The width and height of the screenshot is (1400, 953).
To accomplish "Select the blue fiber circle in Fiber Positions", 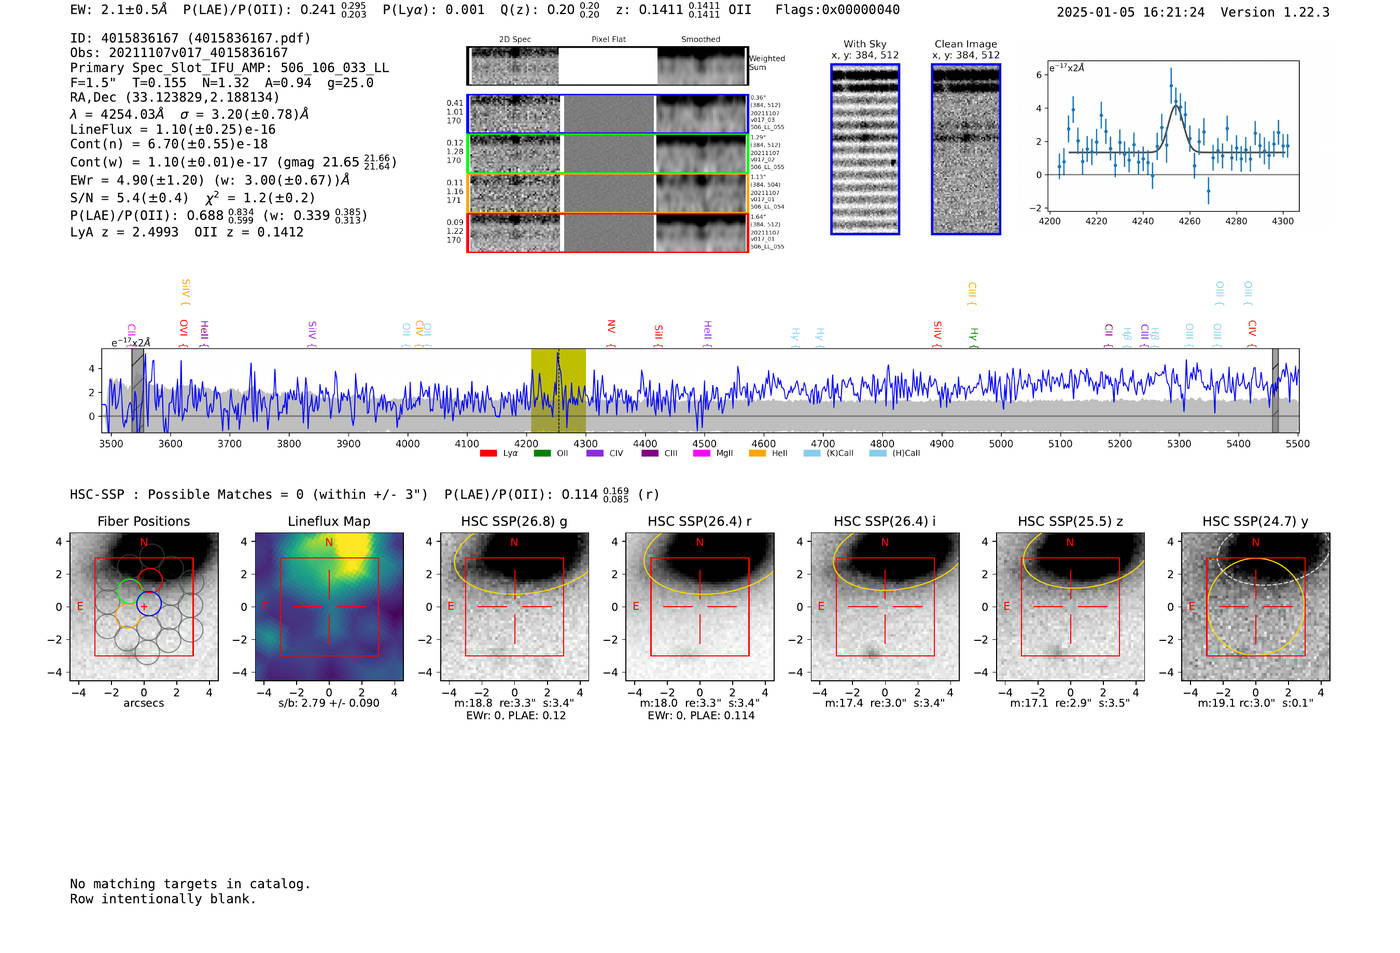I will [x=149, y=604].
